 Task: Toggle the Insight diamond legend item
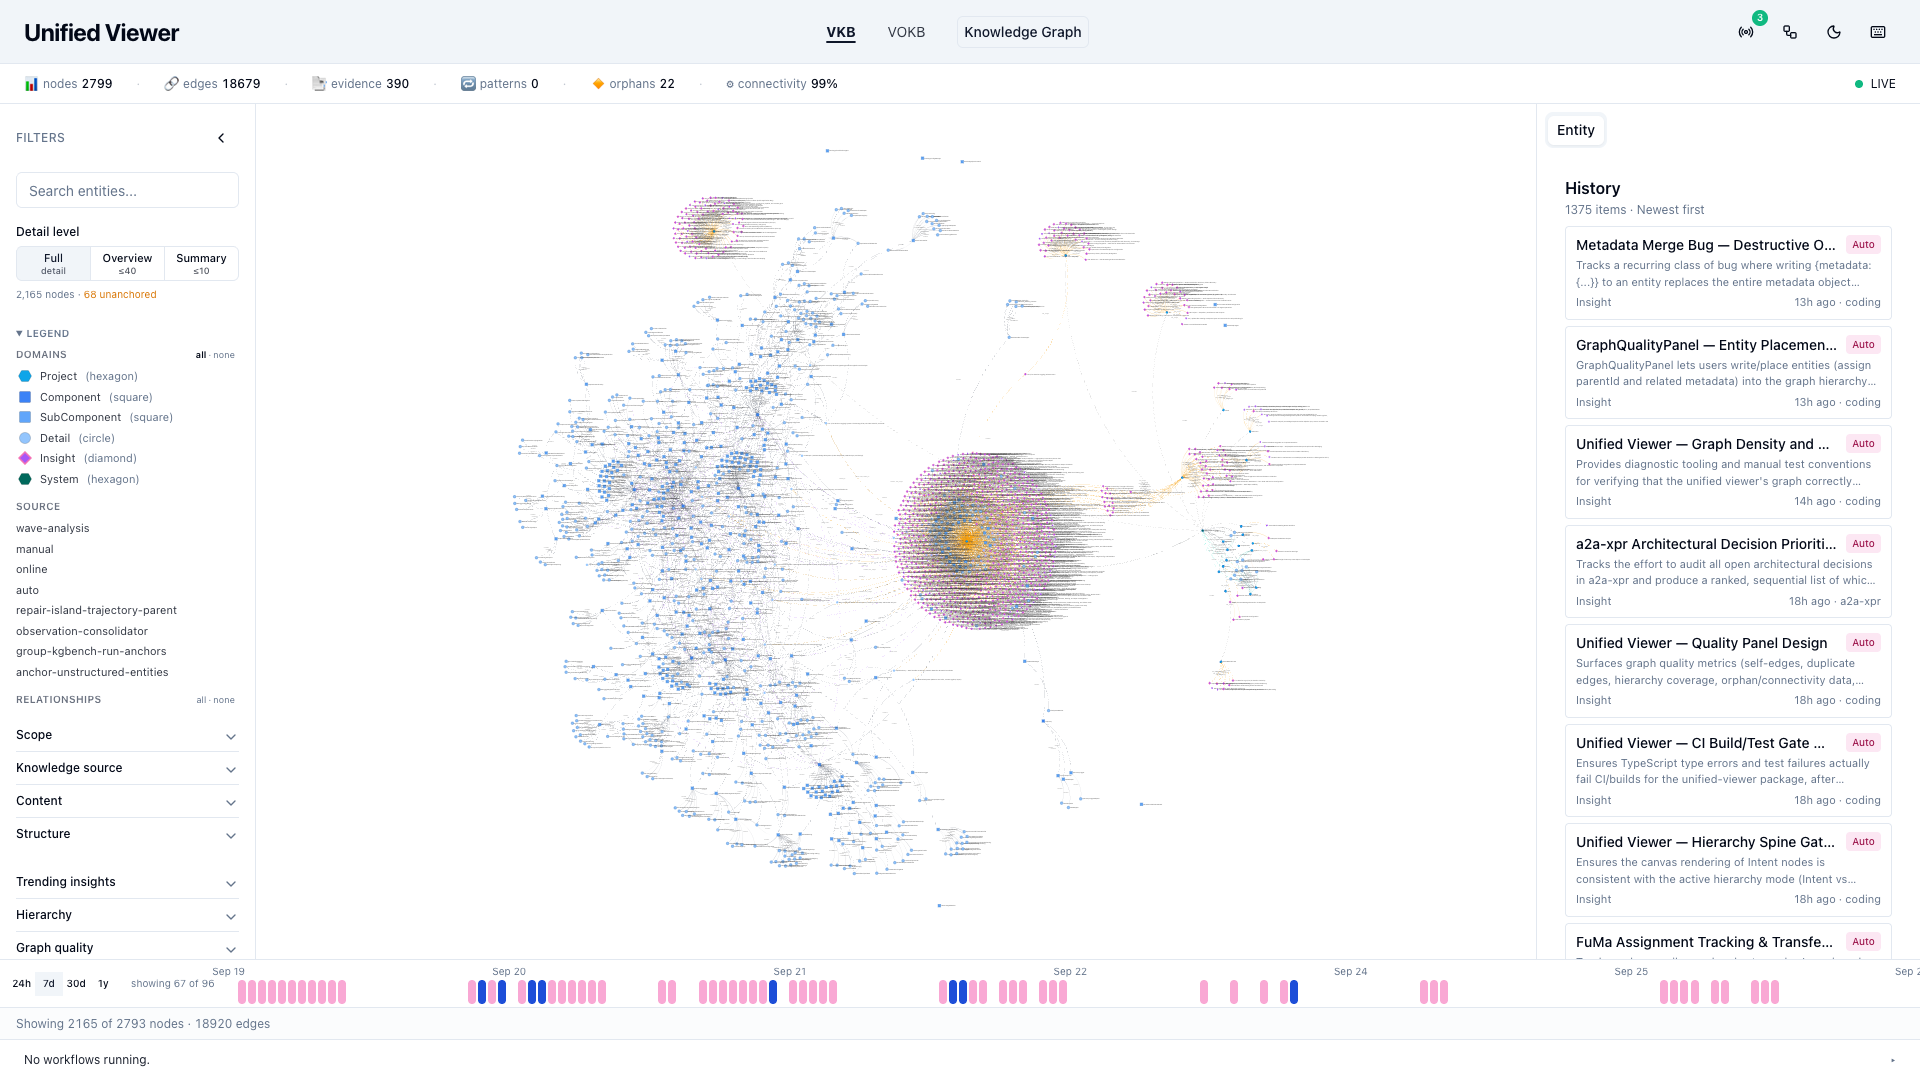click(77, 458)
